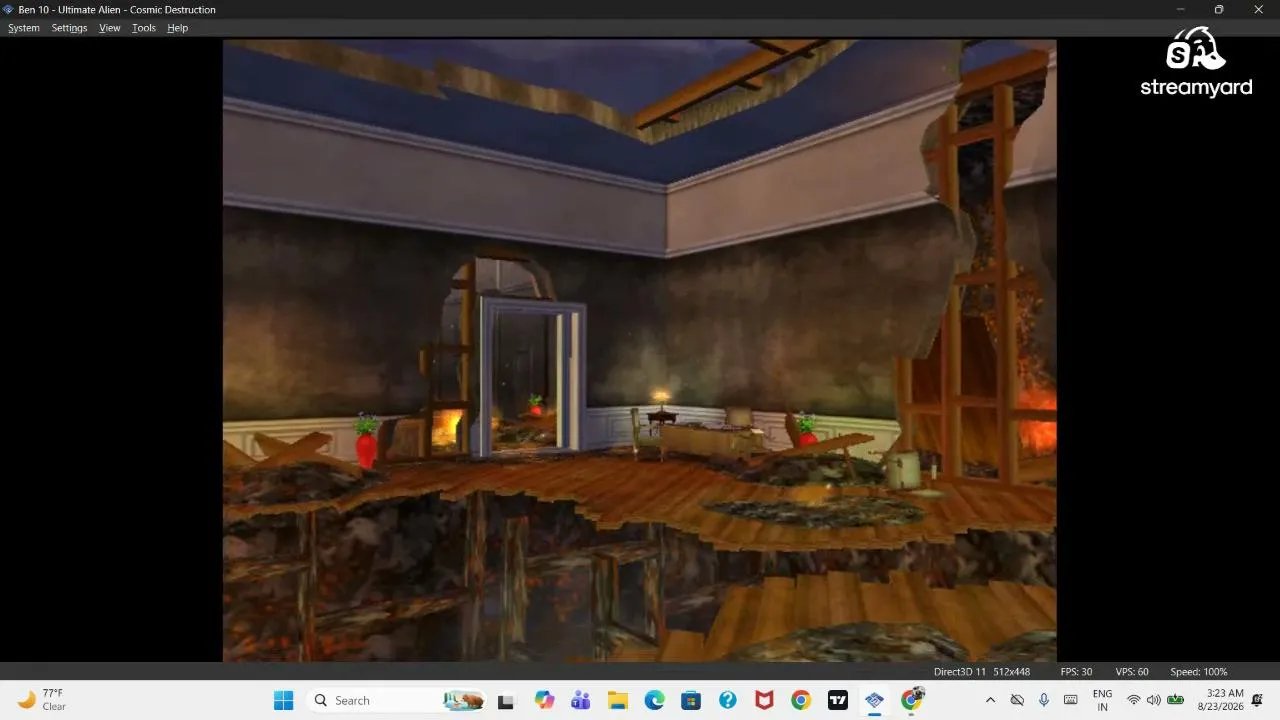Minimize the emulator window

click(1181, 9)
